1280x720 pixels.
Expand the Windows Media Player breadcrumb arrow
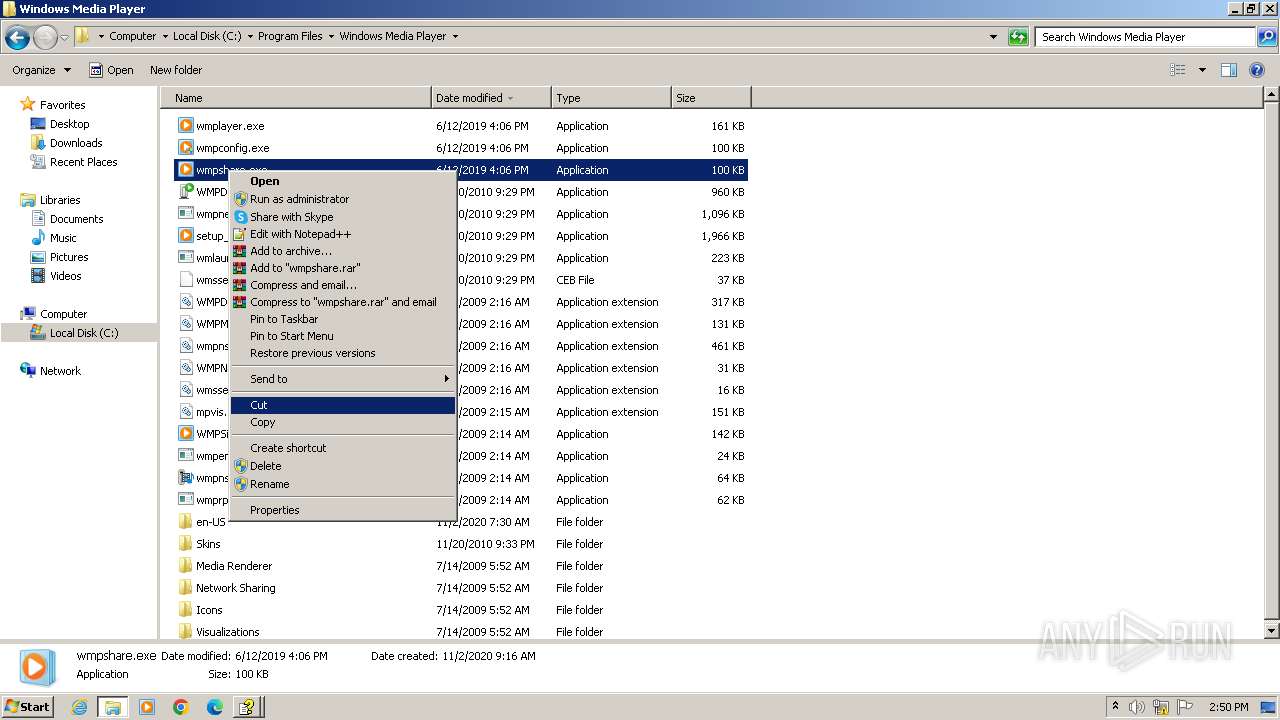pos(455,36)
